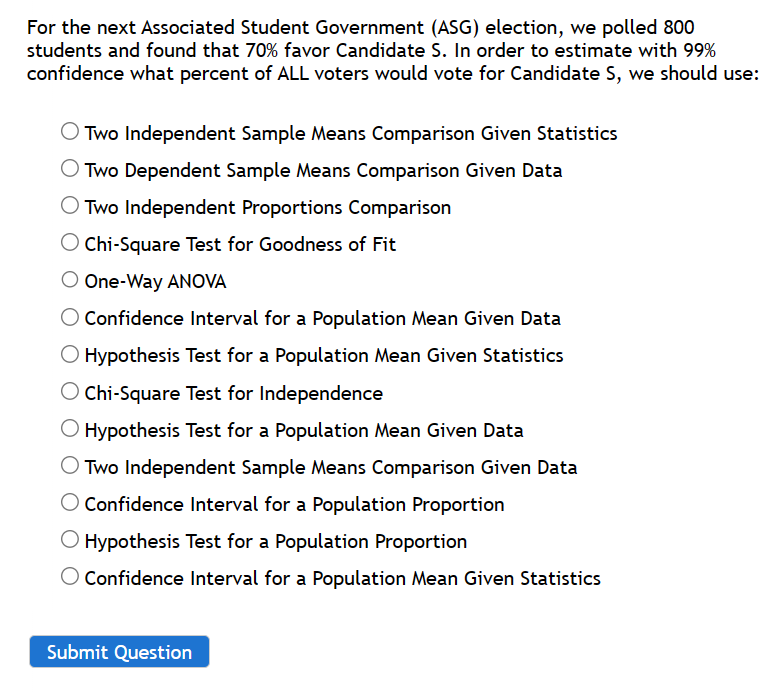Click the Submit Question button
The width and height of the screenshot is (782, 696).
coord(119,652)
